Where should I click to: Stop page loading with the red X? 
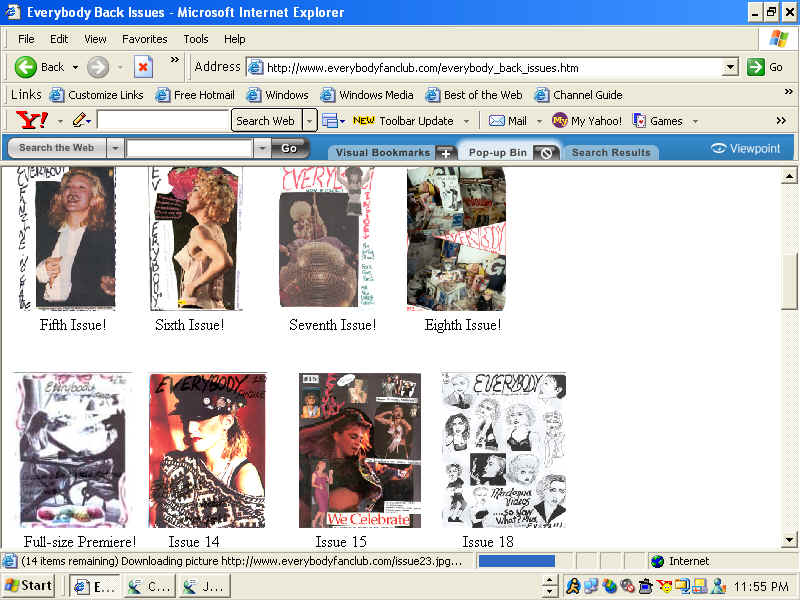(143, 67)
